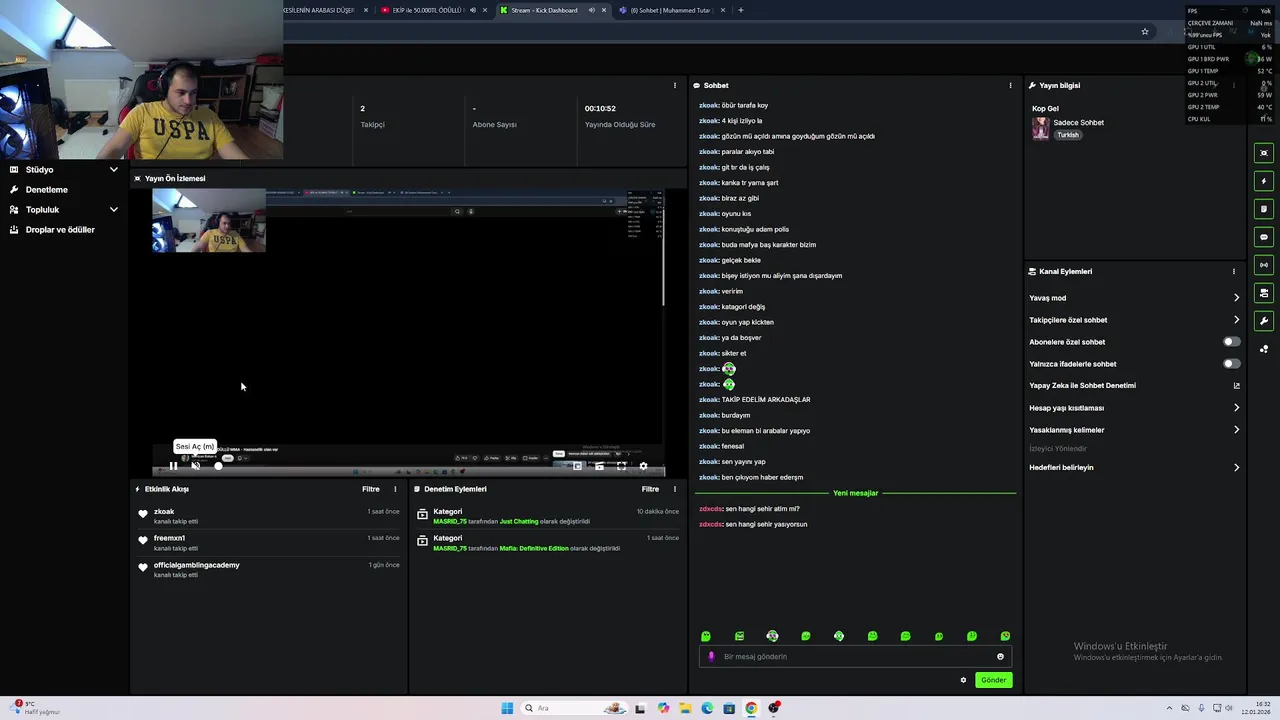Click the Yeni mesajlar divider label
The width and height of the screenshot is (1280, 720).
tap(855, 493)
